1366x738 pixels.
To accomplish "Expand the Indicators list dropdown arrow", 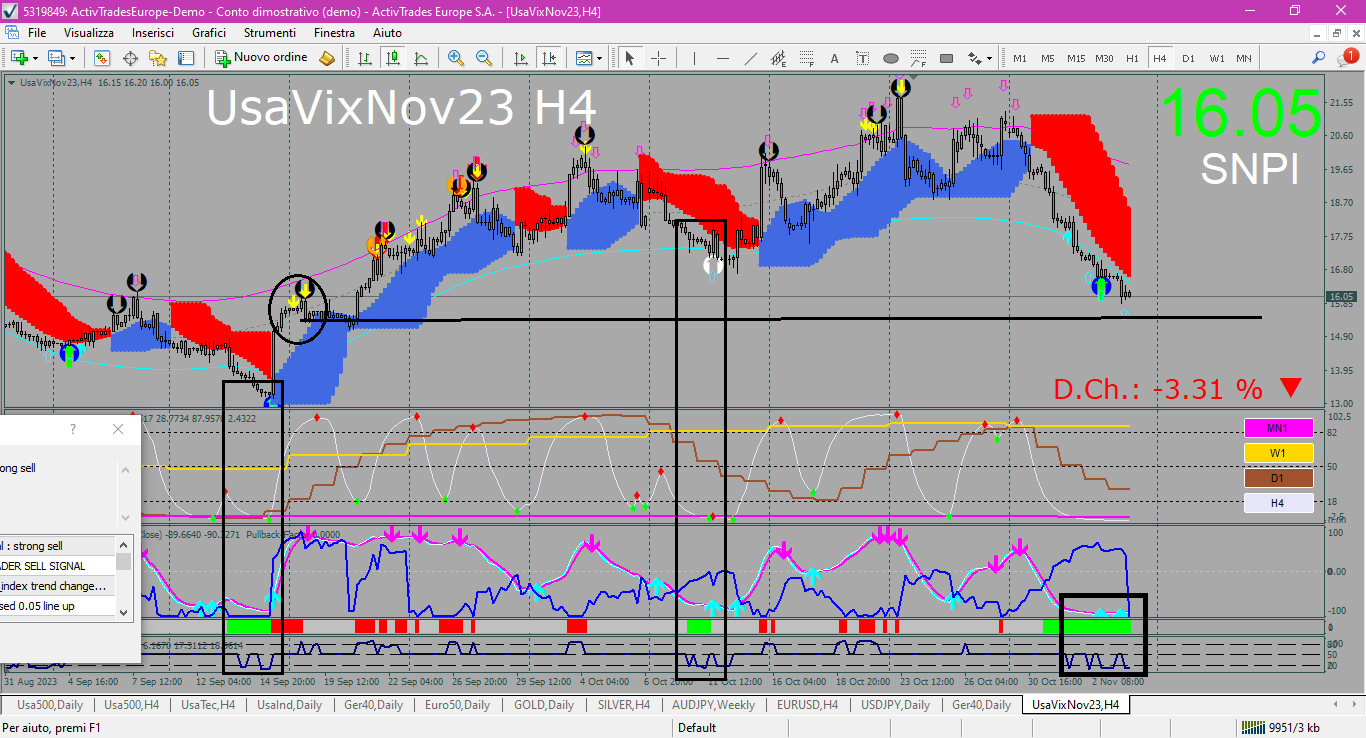I will 599,58.
